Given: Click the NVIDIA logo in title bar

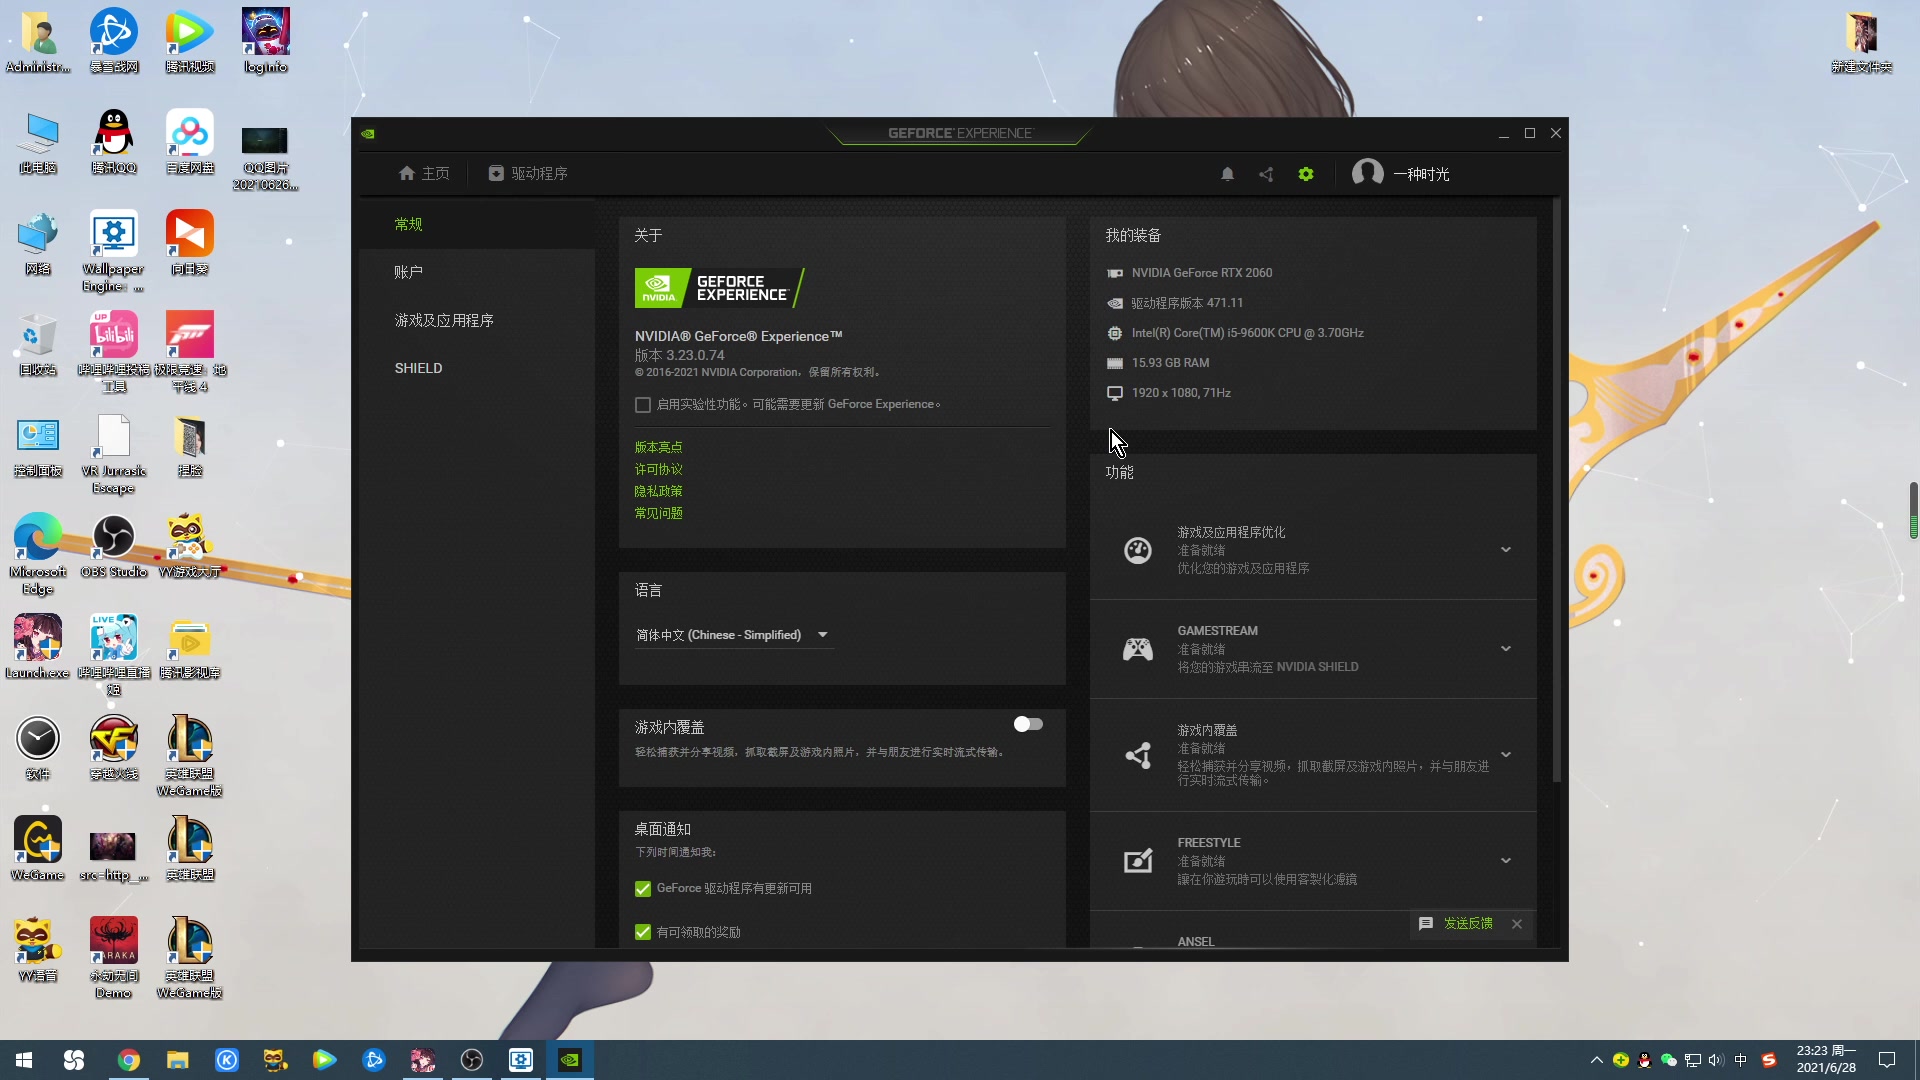Looking at the screenshot, I should (x=368, y=133).
